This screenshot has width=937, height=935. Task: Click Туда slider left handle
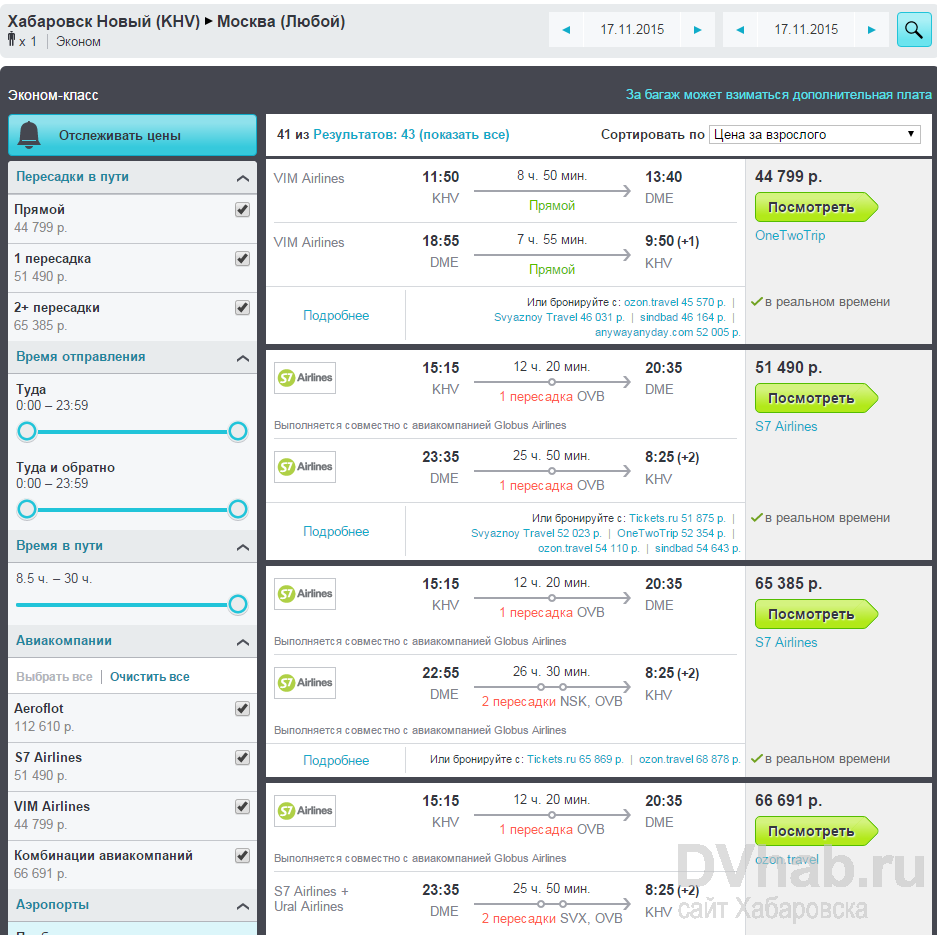[27, 431]
